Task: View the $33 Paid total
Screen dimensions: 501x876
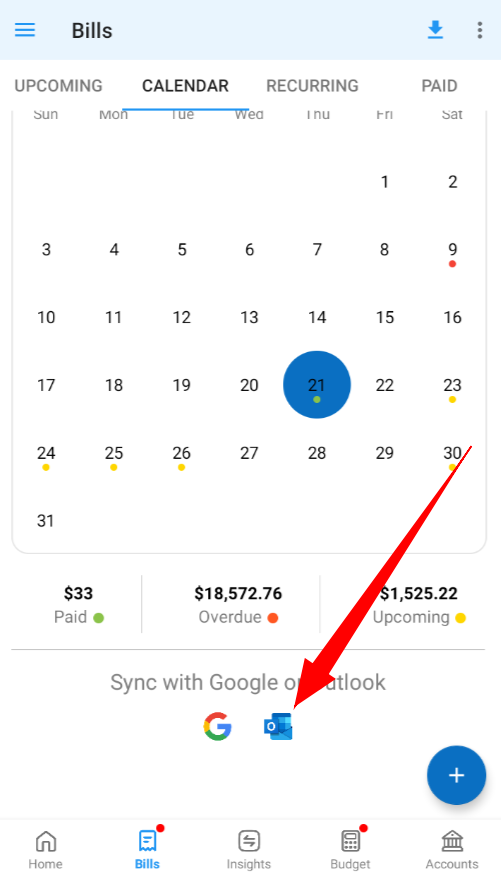Action: click(78, 604)
